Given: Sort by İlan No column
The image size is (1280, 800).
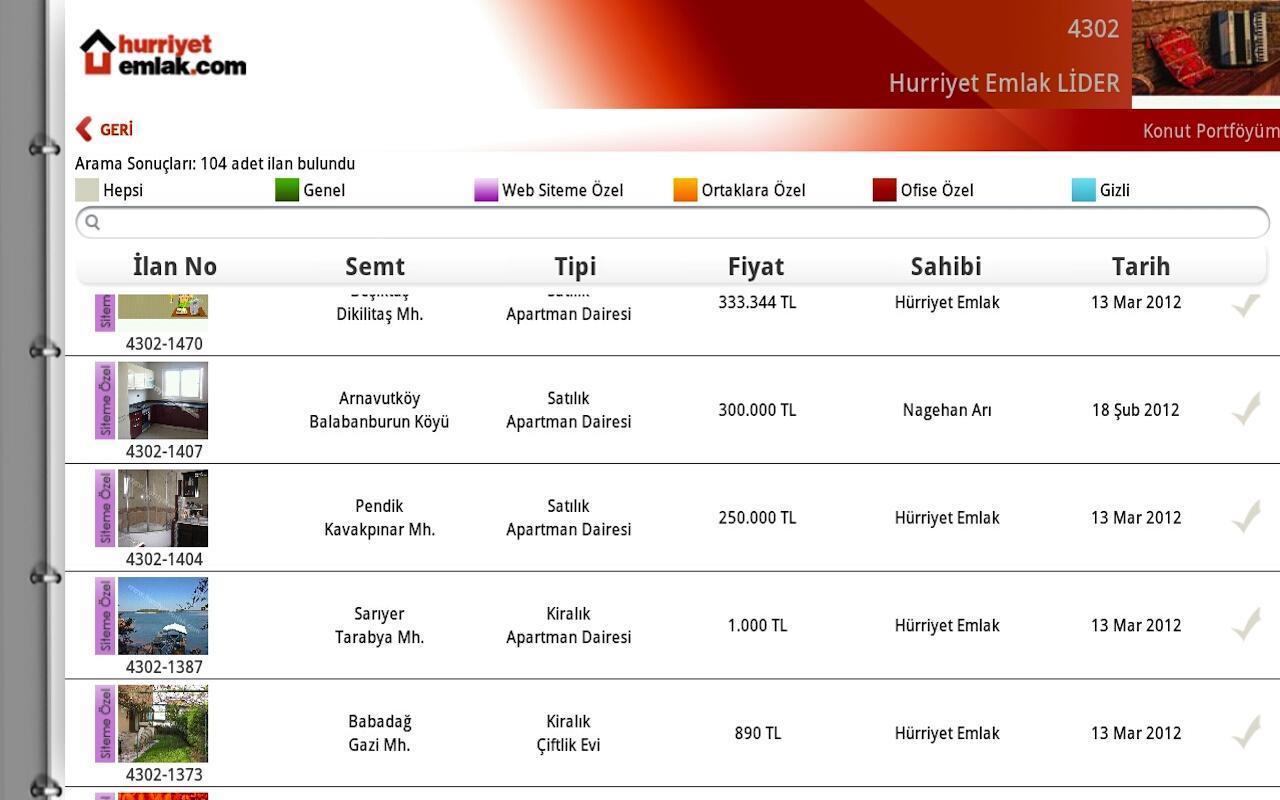Looking at the screenshot, I should point(175,266).
